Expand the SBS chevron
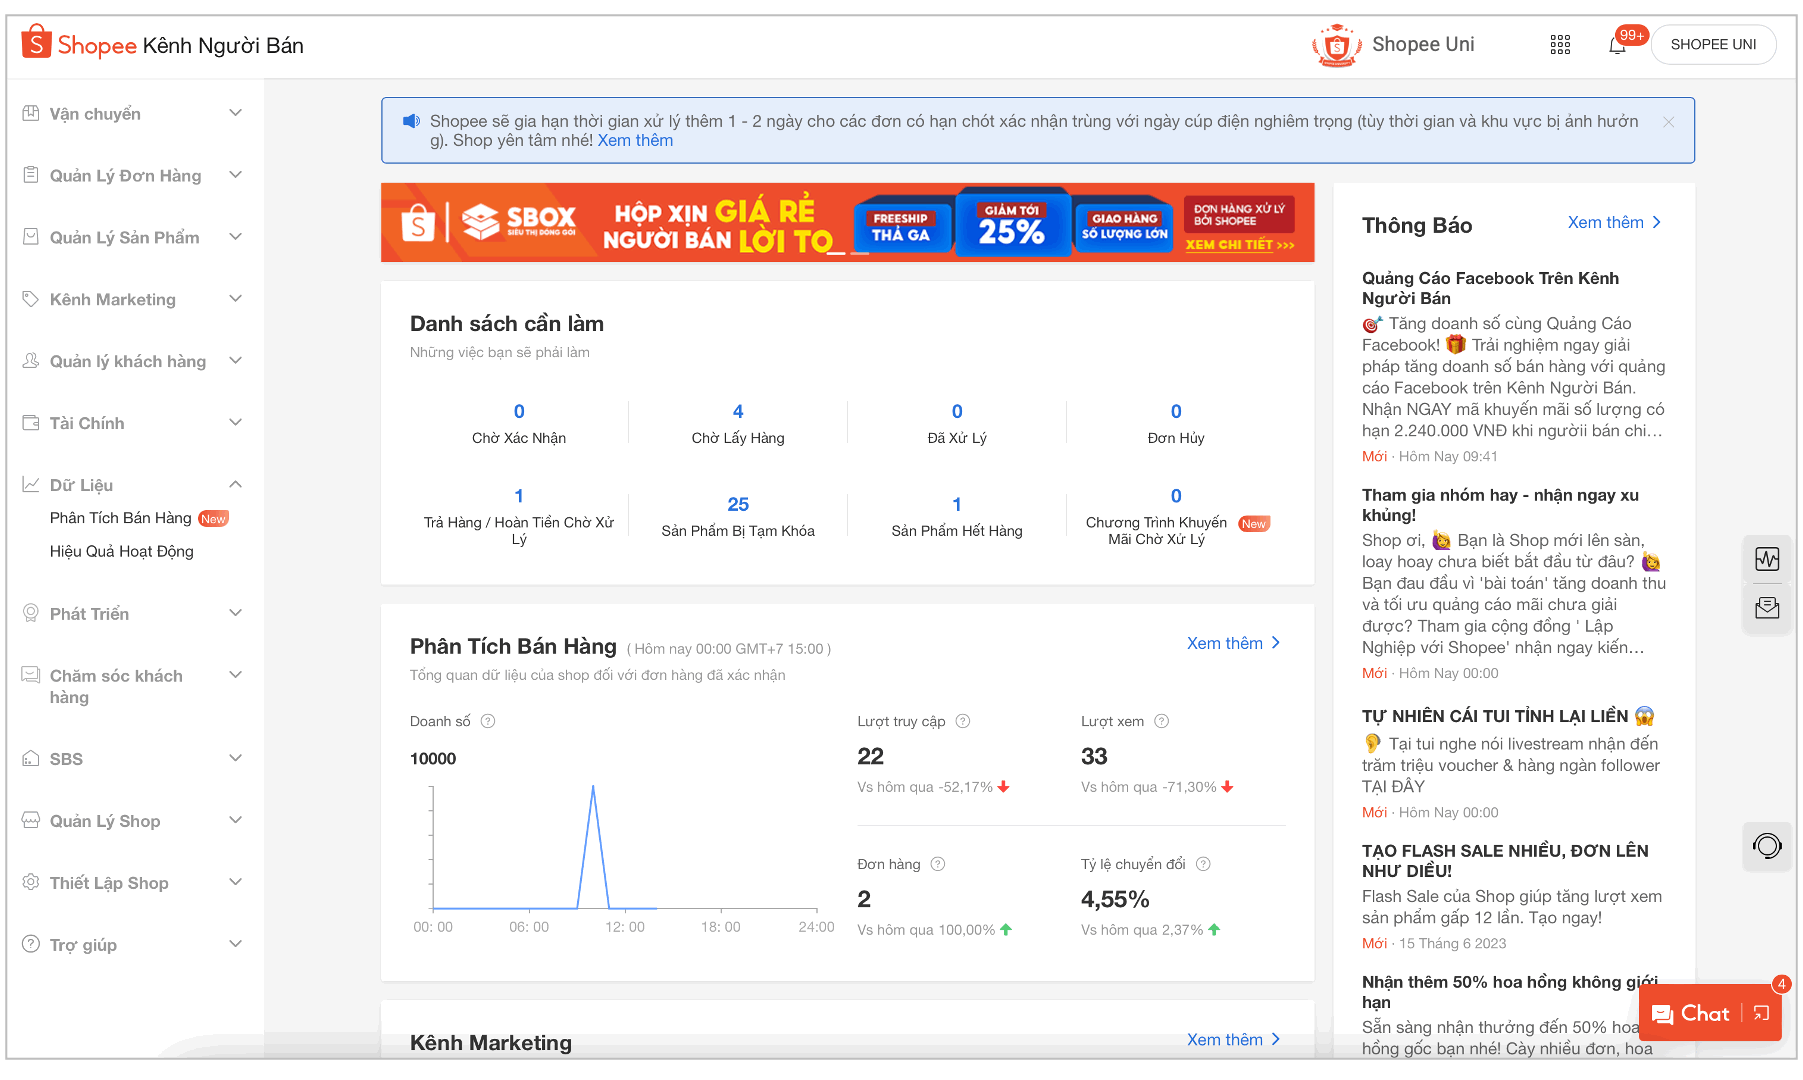Image resolution: width=1803 pixels, height=1080 pixels. click(236, 759)
